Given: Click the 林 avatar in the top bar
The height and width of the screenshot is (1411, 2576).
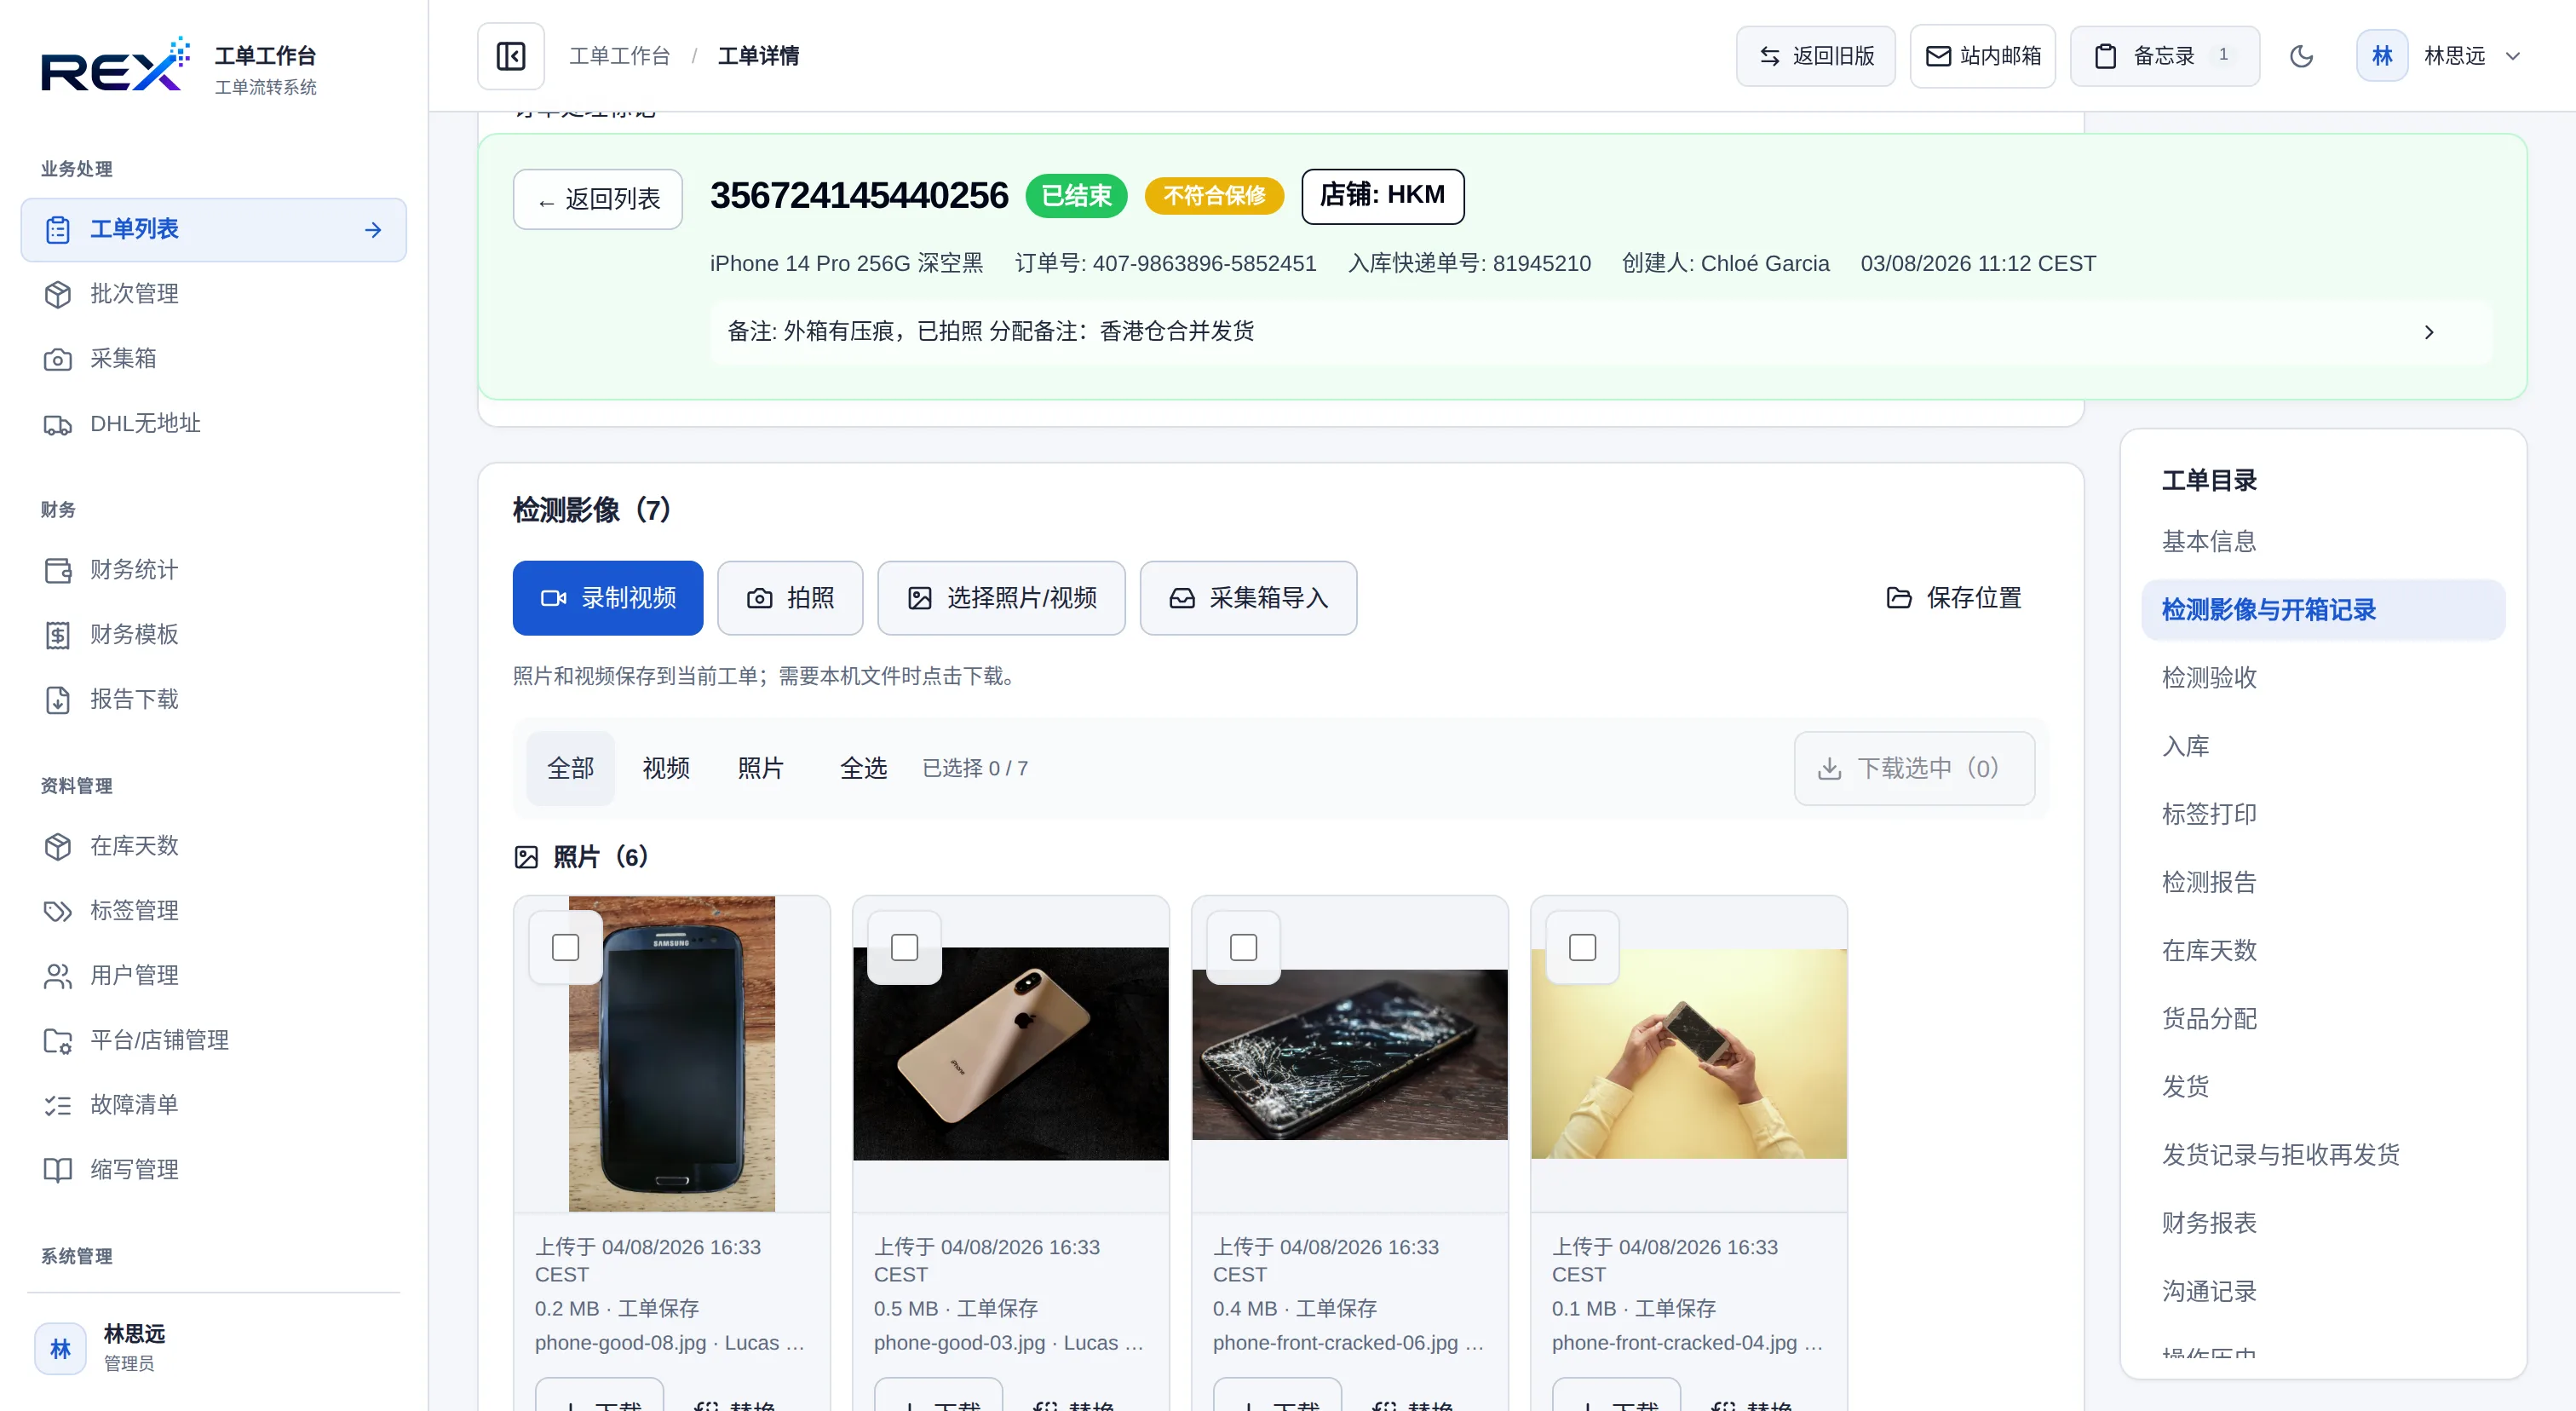Looking at the screenshot, I should click(x=2382, y=56).
